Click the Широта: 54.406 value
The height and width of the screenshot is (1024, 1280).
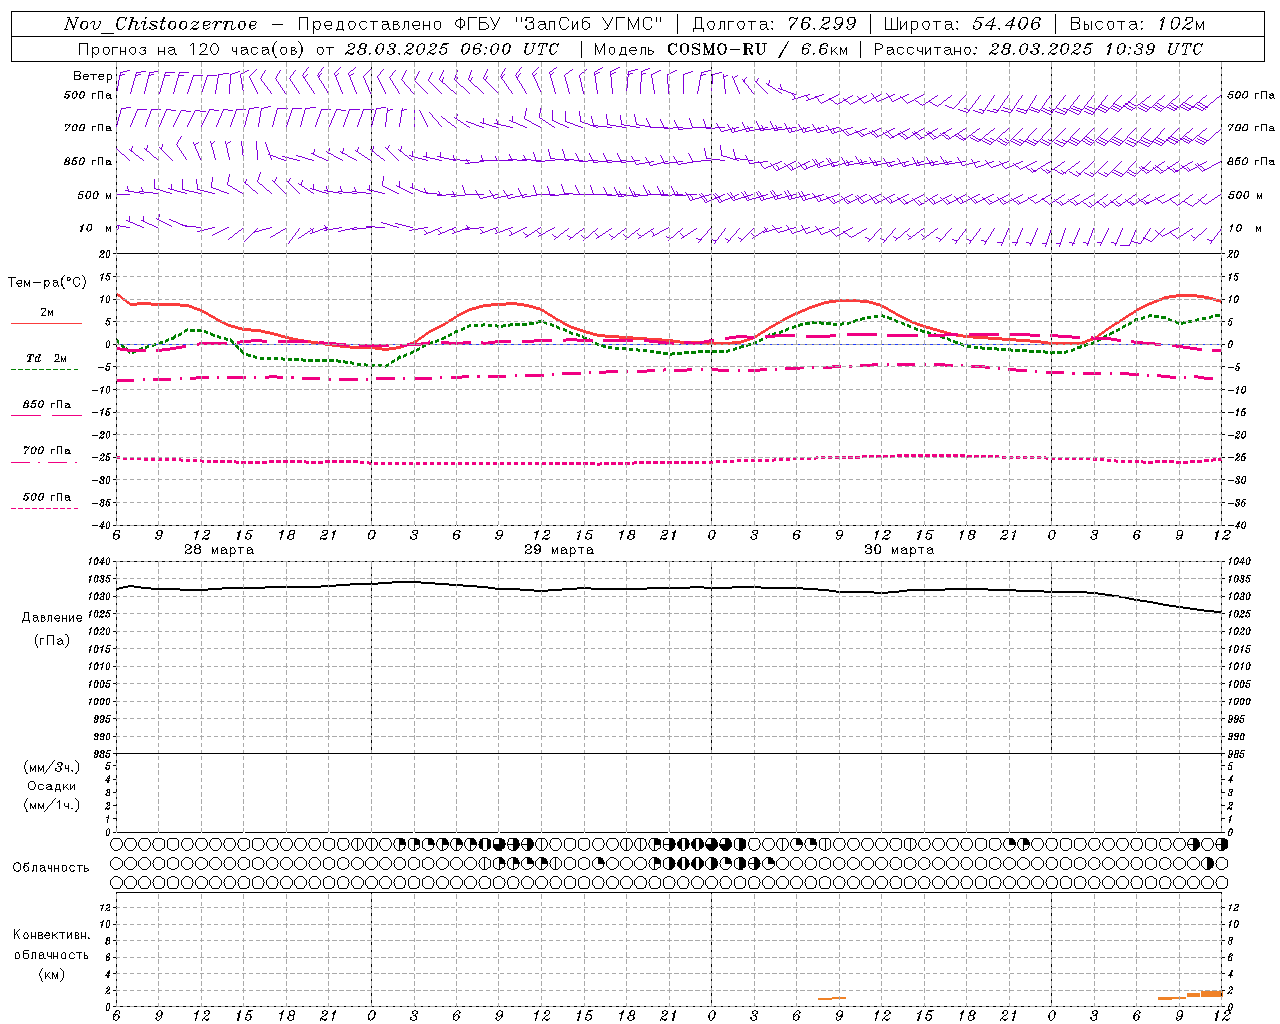point(962,24)
